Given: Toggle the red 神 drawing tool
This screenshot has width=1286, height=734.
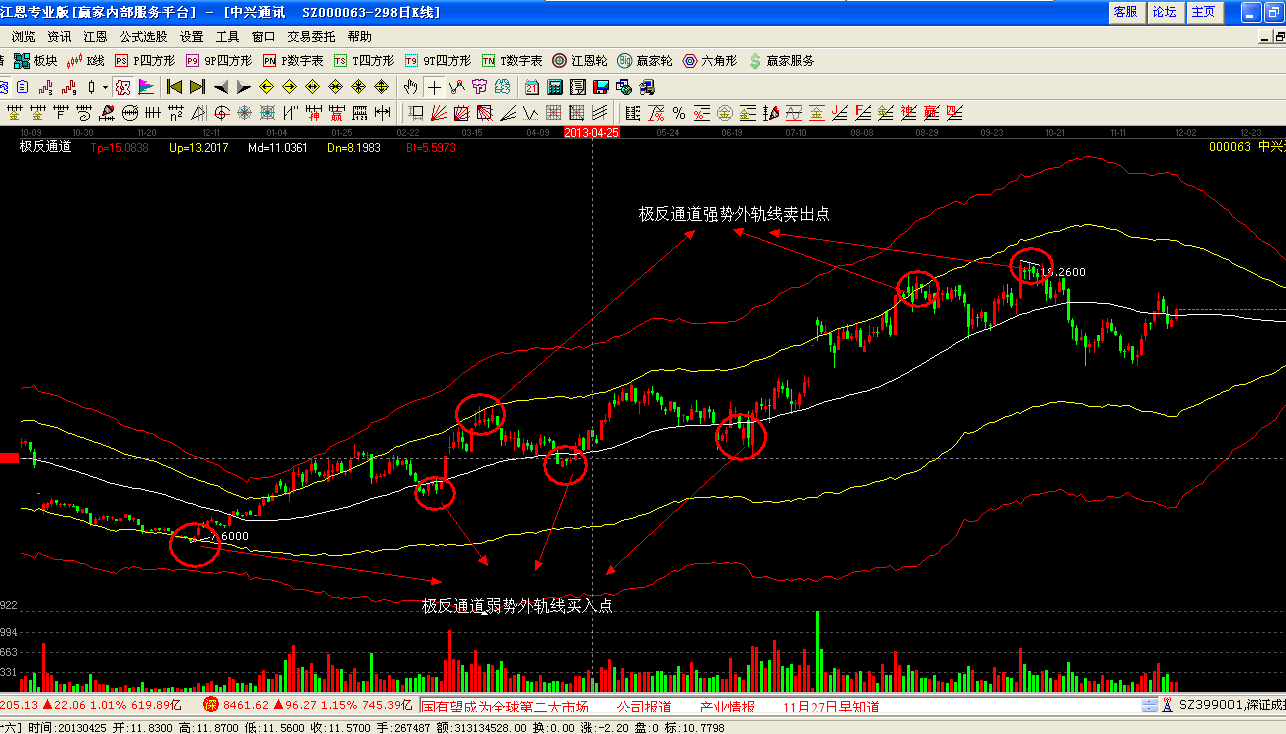Looking at the screenshot, I should 313,112.
